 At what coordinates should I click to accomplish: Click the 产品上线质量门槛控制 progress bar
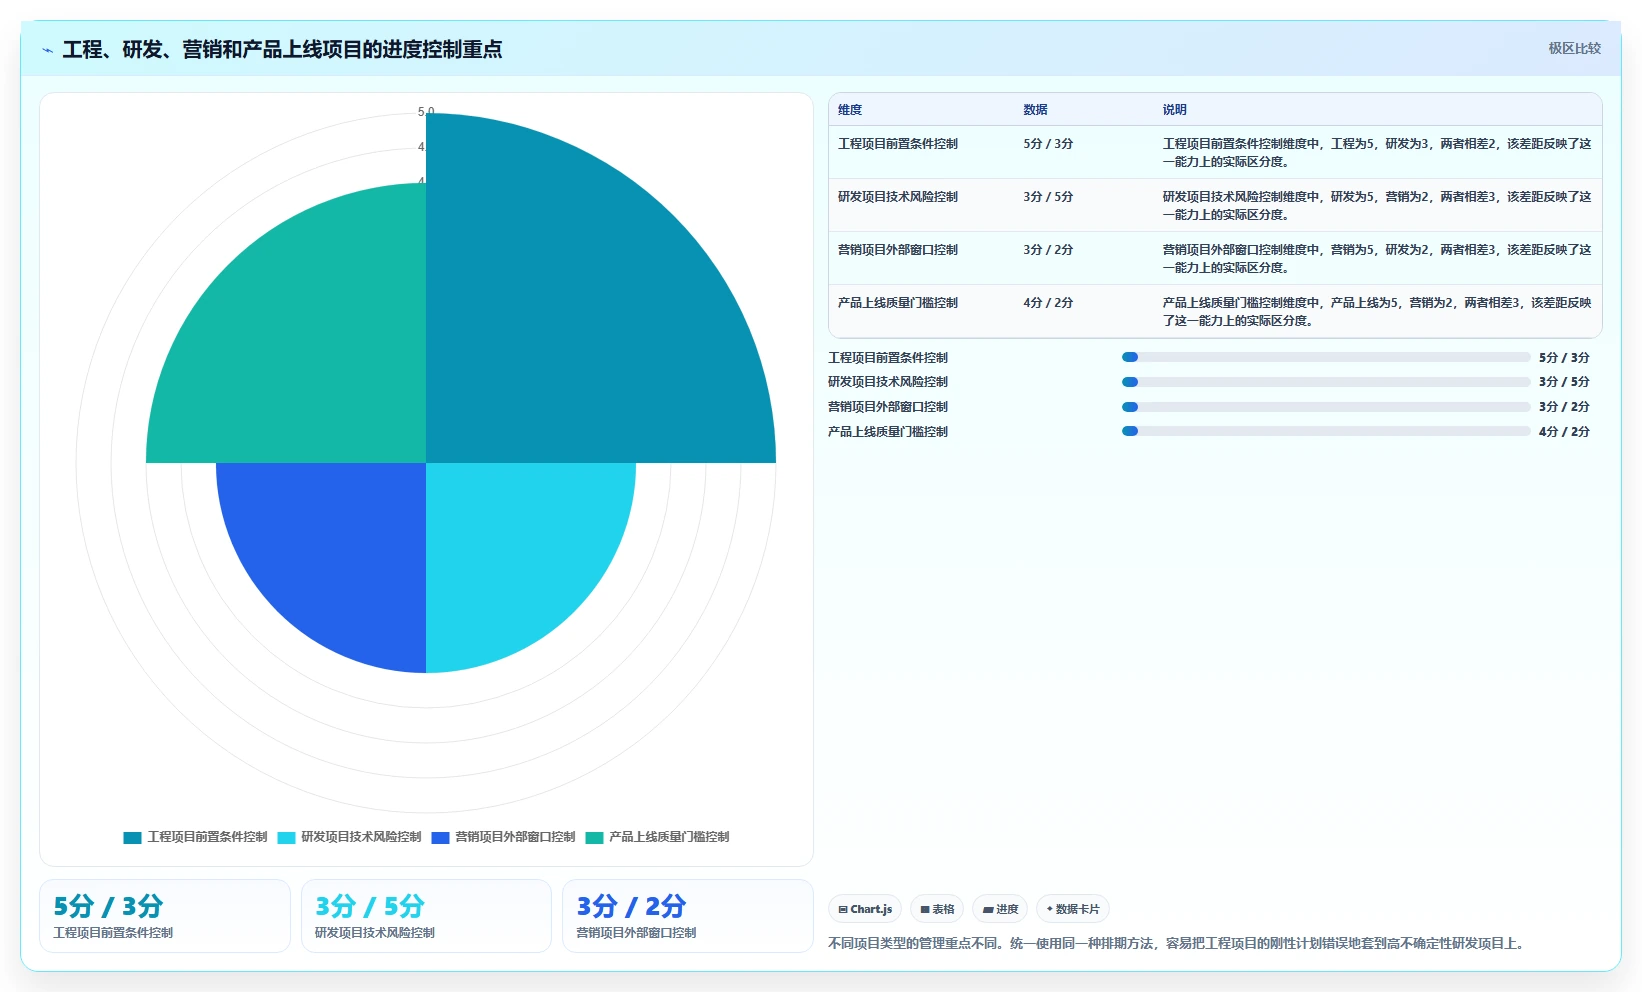pyautogui.click(x=1326, y=432)
